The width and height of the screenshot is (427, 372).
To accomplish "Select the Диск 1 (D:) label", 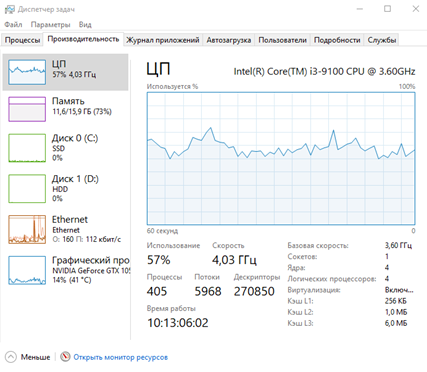I will coord(75,179).
